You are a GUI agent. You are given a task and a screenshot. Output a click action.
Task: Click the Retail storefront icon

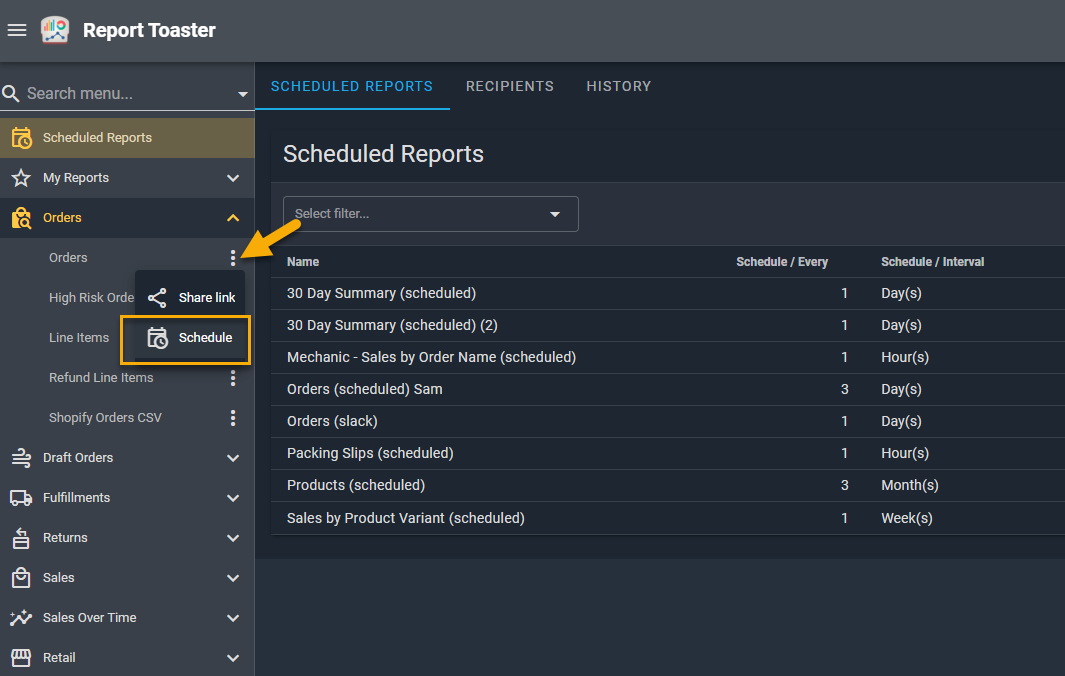[21, 658]
